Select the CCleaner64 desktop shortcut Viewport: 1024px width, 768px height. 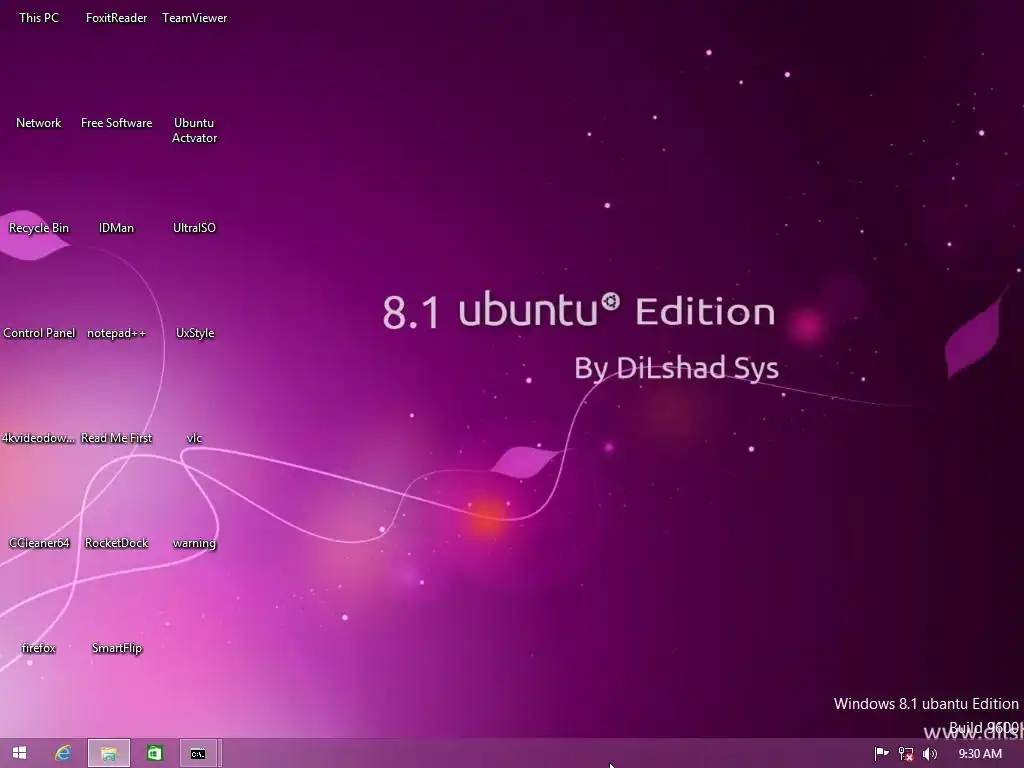39,543
